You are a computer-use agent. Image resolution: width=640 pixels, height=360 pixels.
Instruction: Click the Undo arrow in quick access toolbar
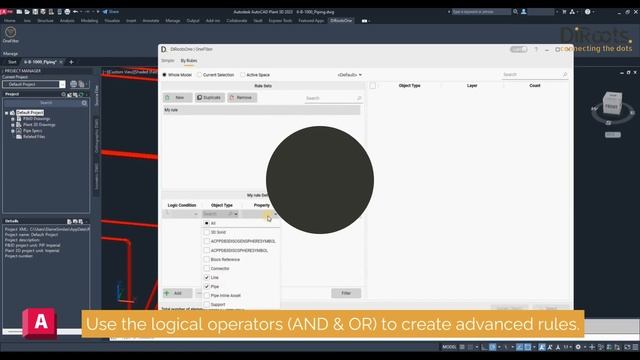[76, 12]
